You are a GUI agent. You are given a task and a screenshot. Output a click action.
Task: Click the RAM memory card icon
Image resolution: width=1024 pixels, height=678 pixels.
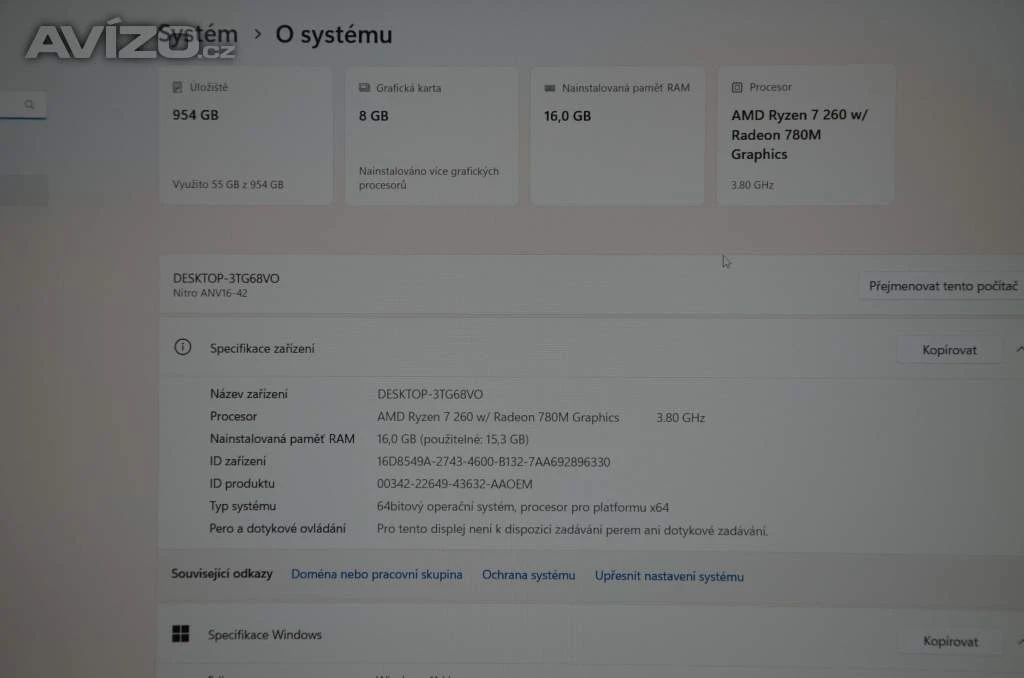pos(549,88)
